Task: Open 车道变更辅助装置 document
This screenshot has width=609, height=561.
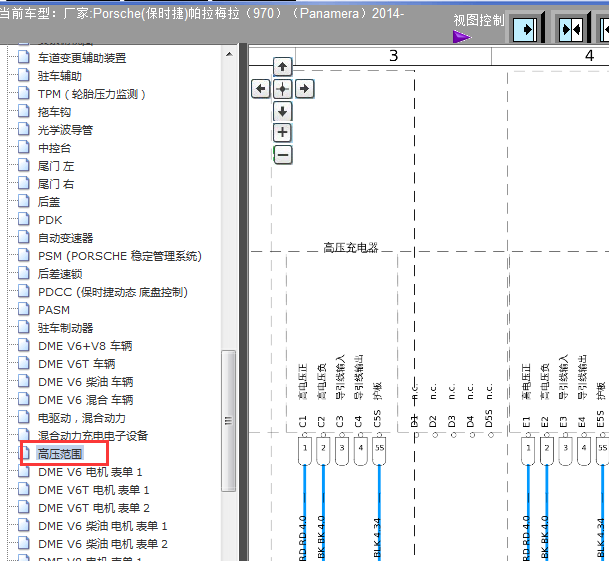Action: (82, 58)
